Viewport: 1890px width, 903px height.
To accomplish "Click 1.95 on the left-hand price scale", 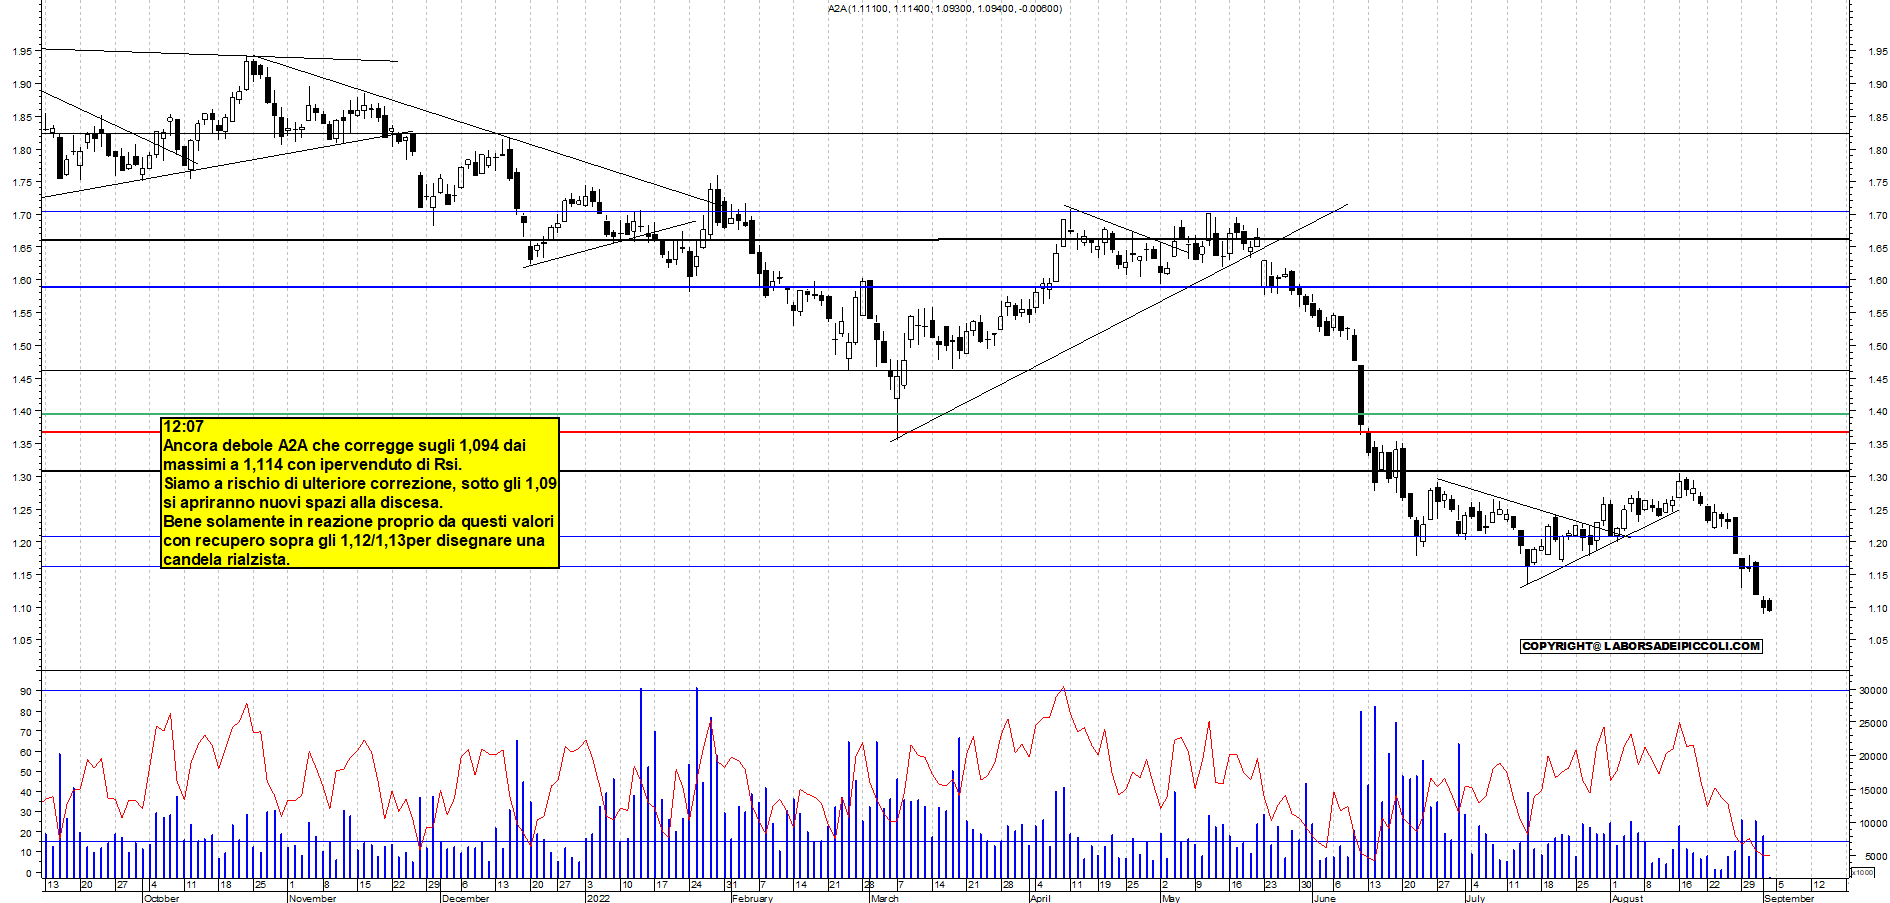I will tap(22, 51).
